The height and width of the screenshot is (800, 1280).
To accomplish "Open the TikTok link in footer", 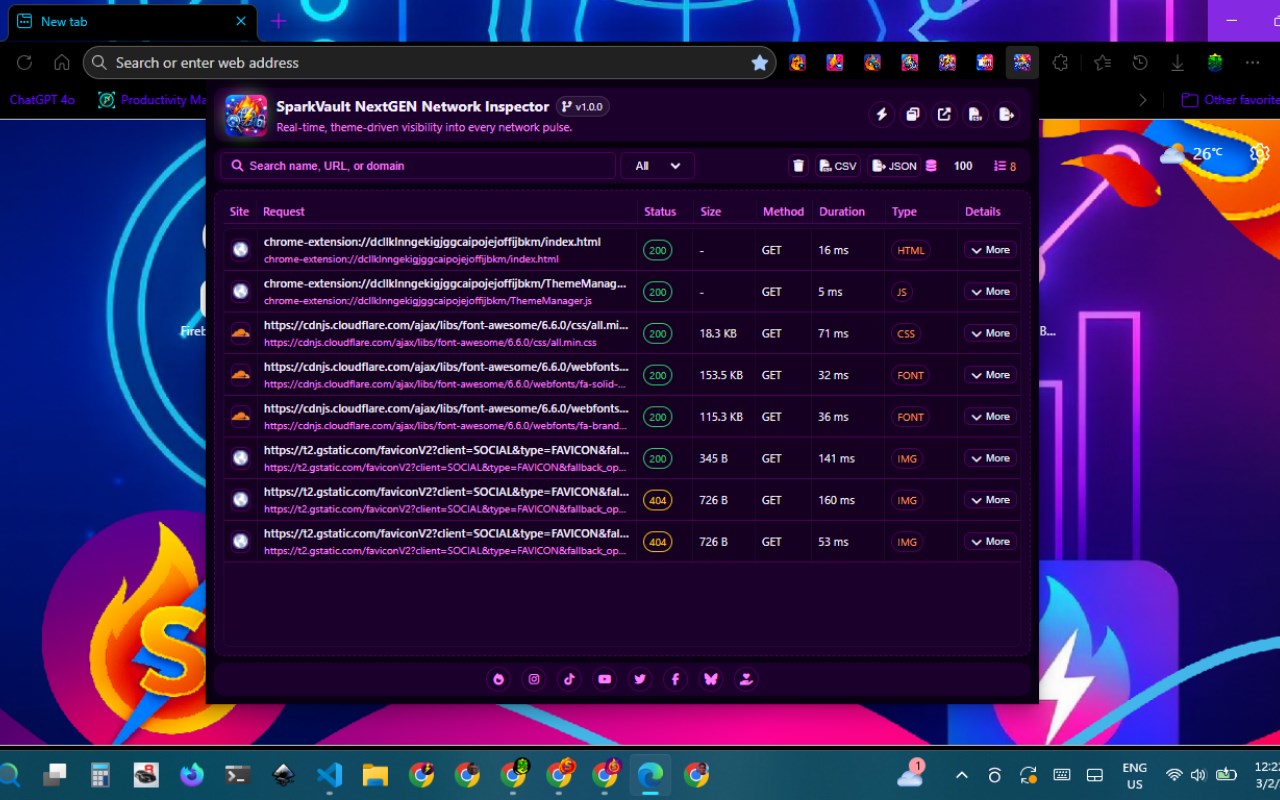I will point(569,679).
